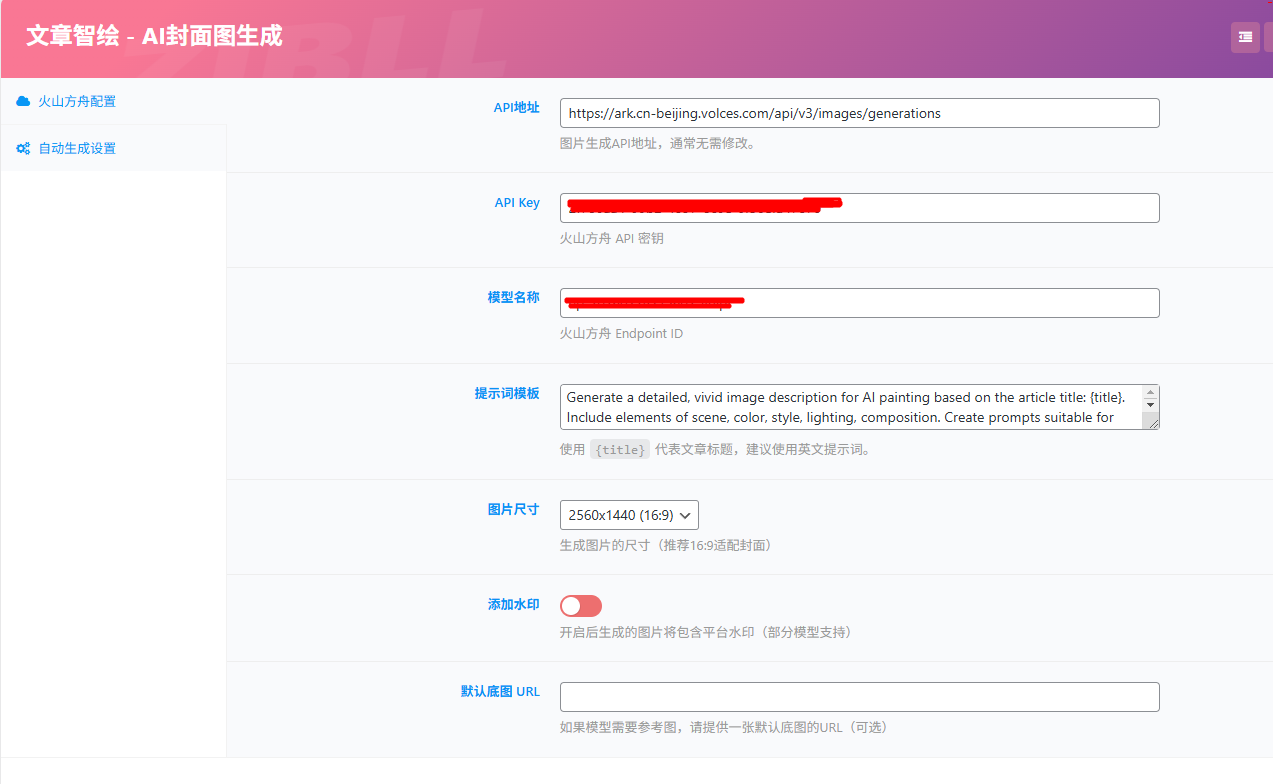1273x784 pixels.
Task: Click the sidebar collapse icon in the header
Action: coord(1244,36)
